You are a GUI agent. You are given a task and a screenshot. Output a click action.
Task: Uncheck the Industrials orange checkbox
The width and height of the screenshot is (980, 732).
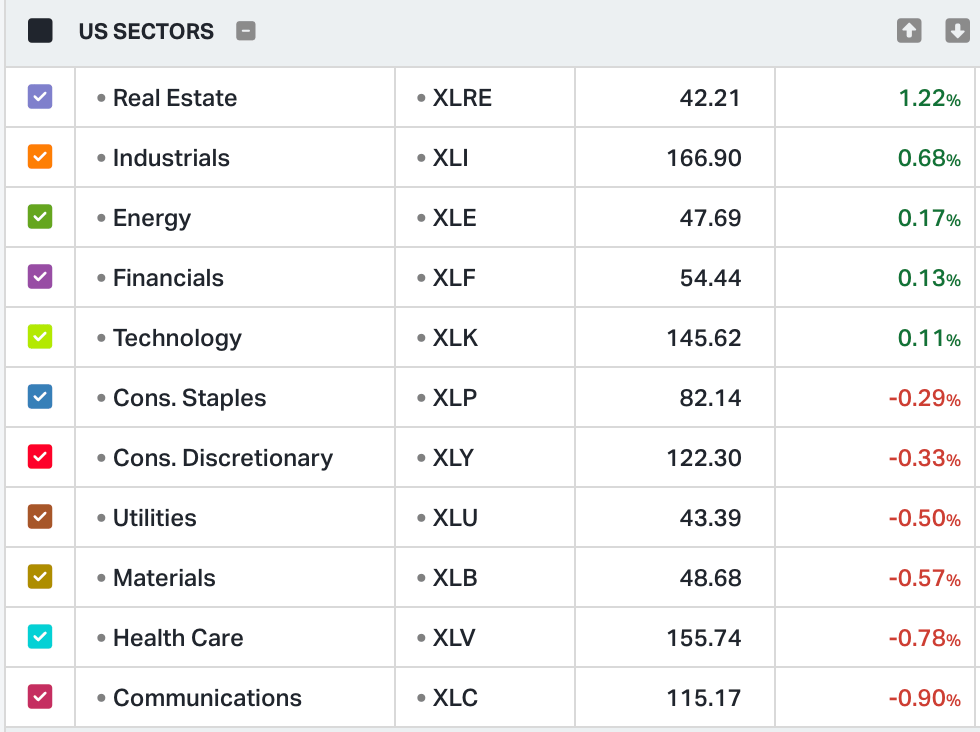pos(40,157)
